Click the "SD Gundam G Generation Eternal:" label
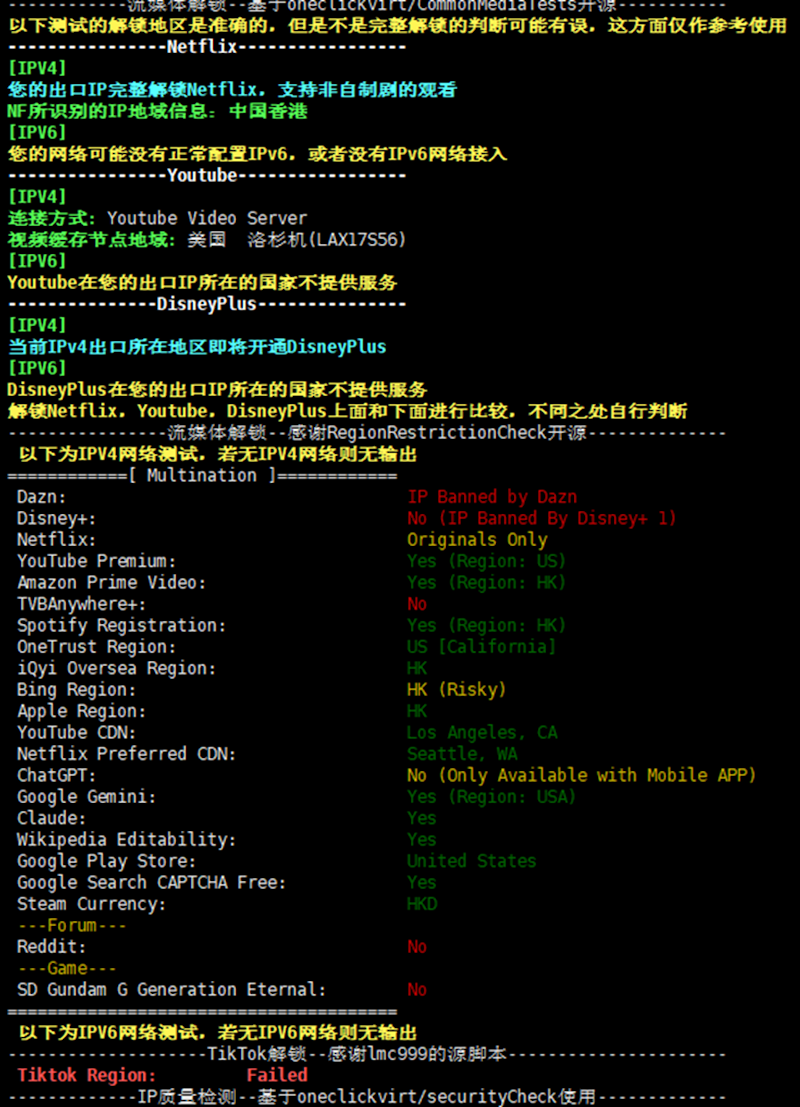The width and height of the screenshot is (800, 1107). pyautogui.click(x=171, y=990)
